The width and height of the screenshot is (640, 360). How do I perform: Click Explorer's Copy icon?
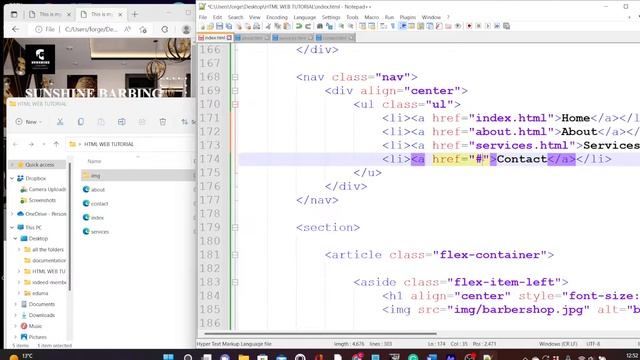[81, 122]
